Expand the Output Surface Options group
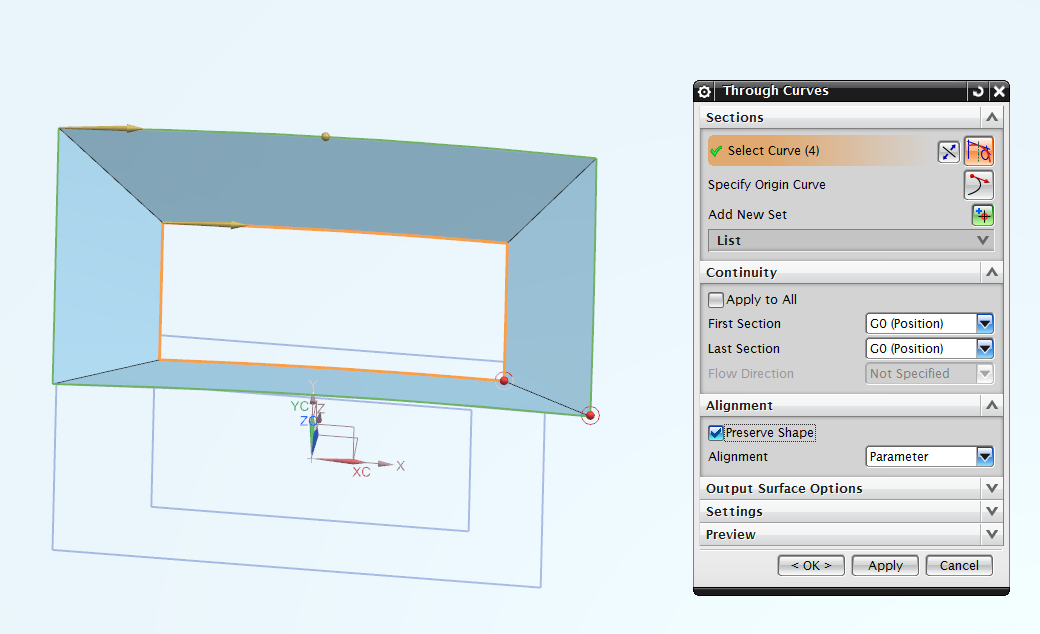 point(992,488)
